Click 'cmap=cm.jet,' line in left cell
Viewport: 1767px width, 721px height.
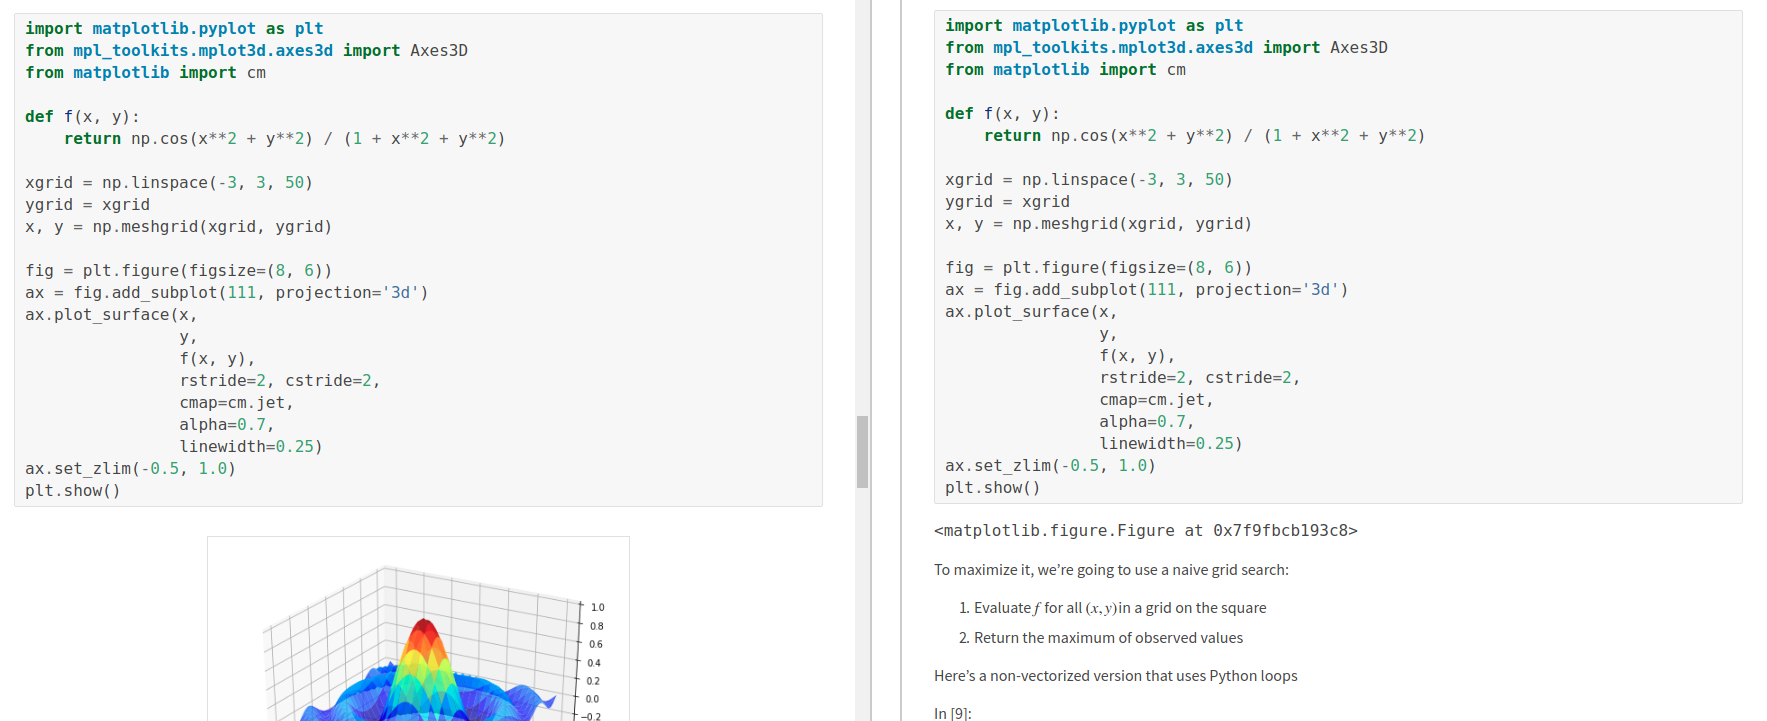(236, 403)
